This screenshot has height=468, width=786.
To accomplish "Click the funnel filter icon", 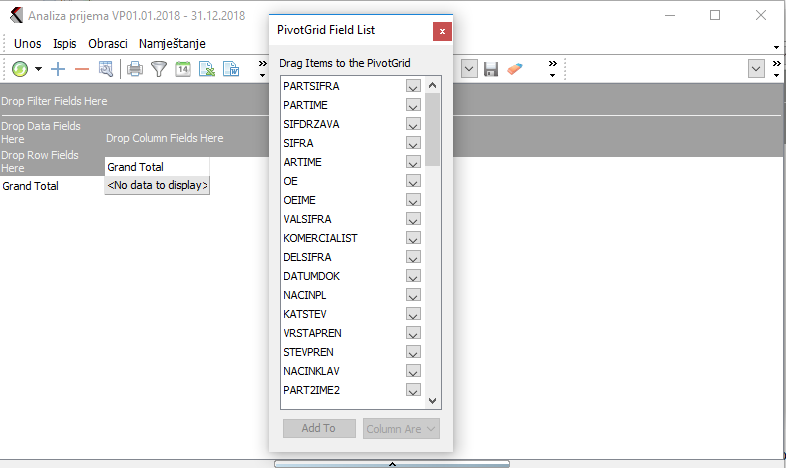I will [x=159, y=69].
